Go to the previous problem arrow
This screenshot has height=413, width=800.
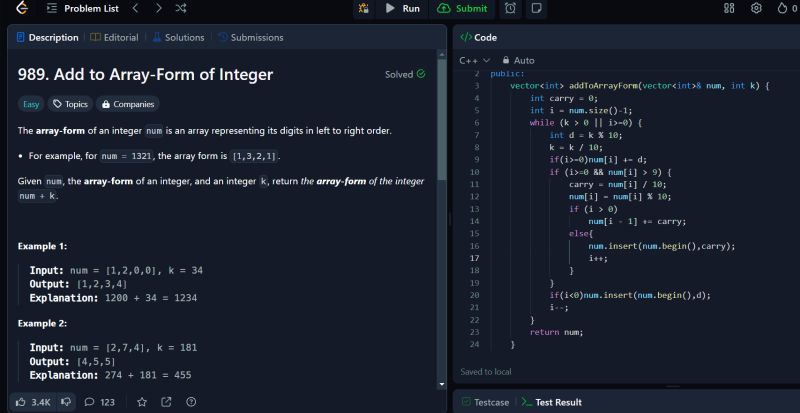pos(136,8)
